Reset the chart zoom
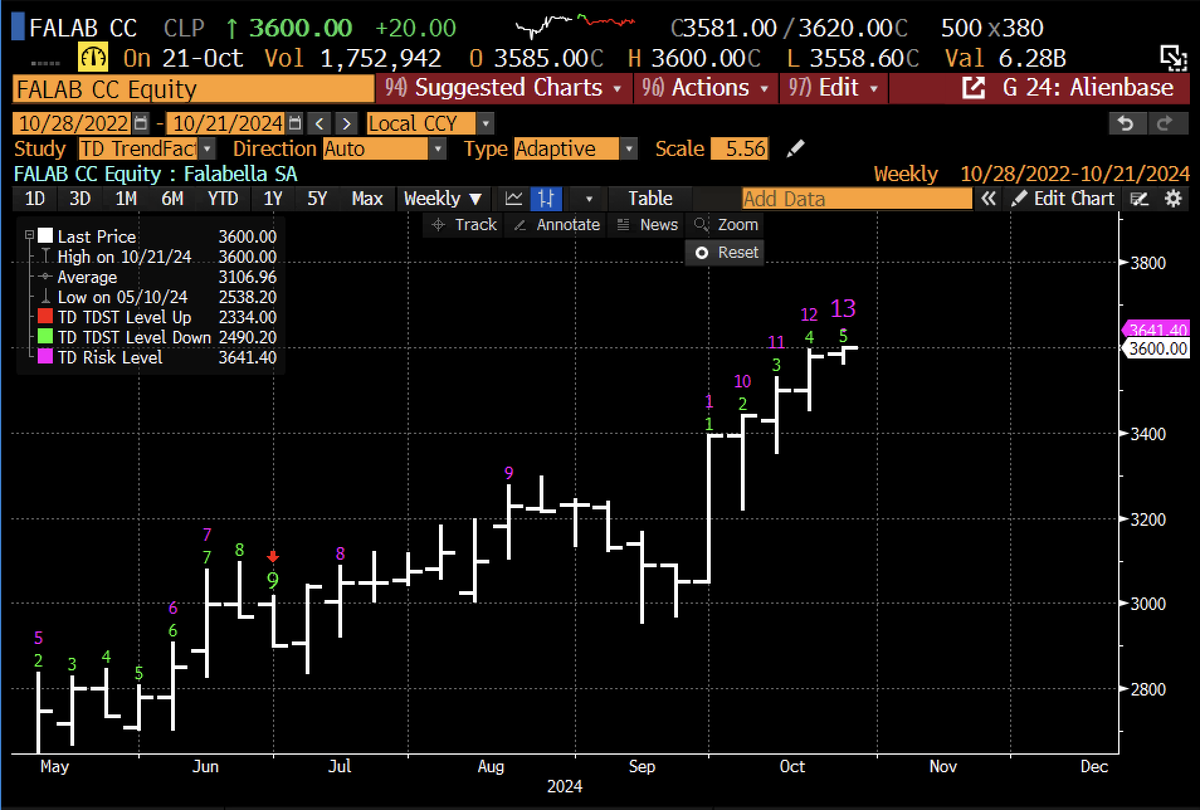 point(726,252)
